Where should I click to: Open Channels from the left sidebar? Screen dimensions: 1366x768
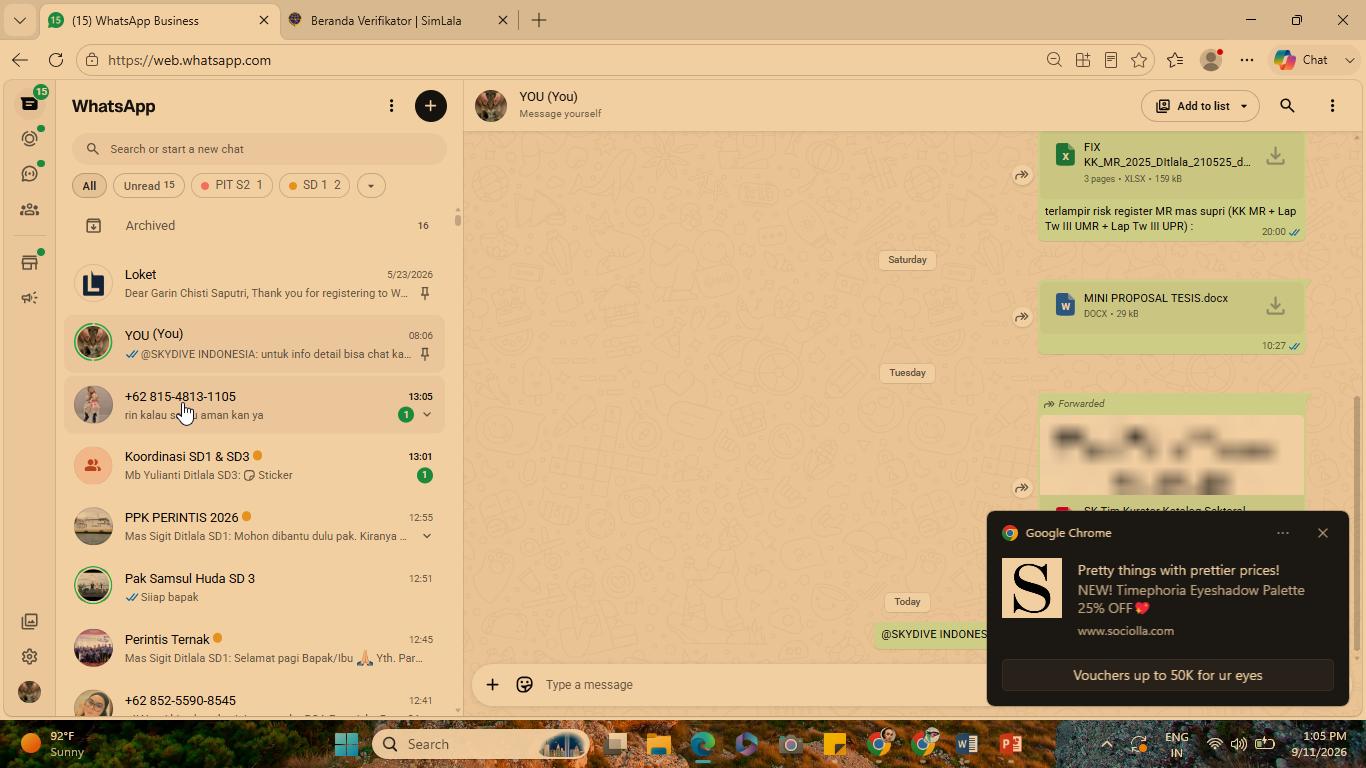point(29,174)
